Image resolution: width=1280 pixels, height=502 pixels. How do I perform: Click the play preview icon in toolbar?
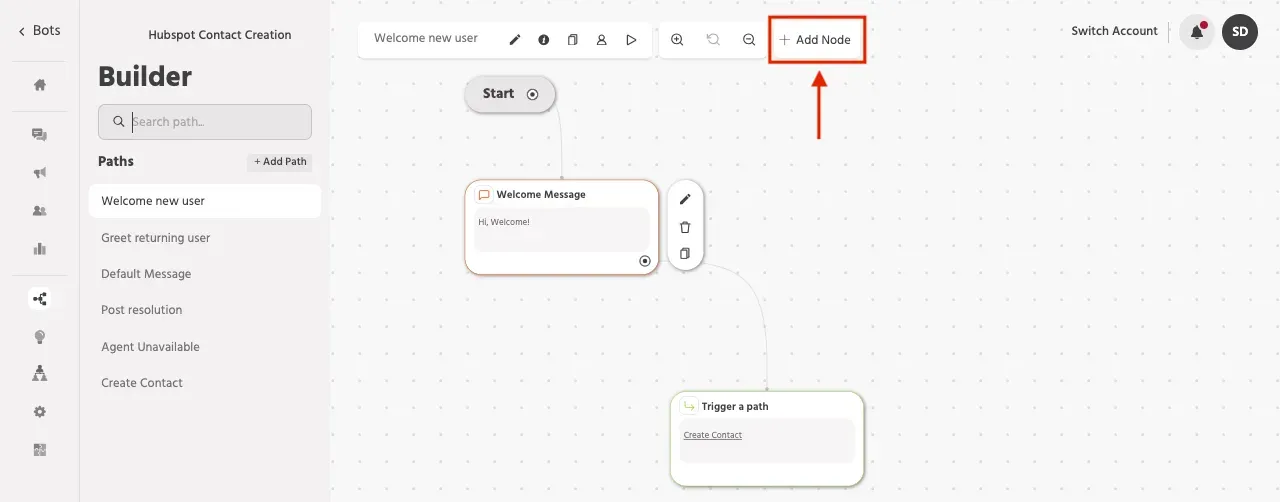(x=631, y=40)
